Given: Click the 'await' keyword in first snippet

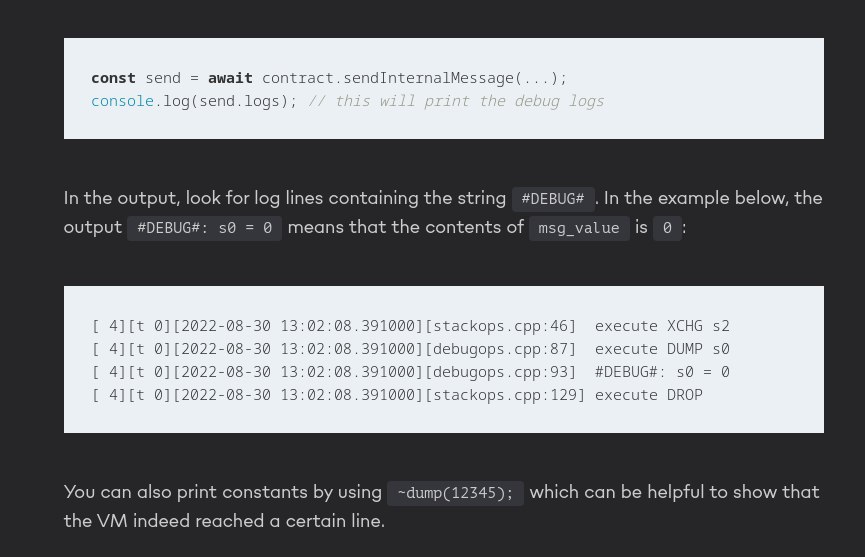Looking at the screenshot, I should 230,78.
